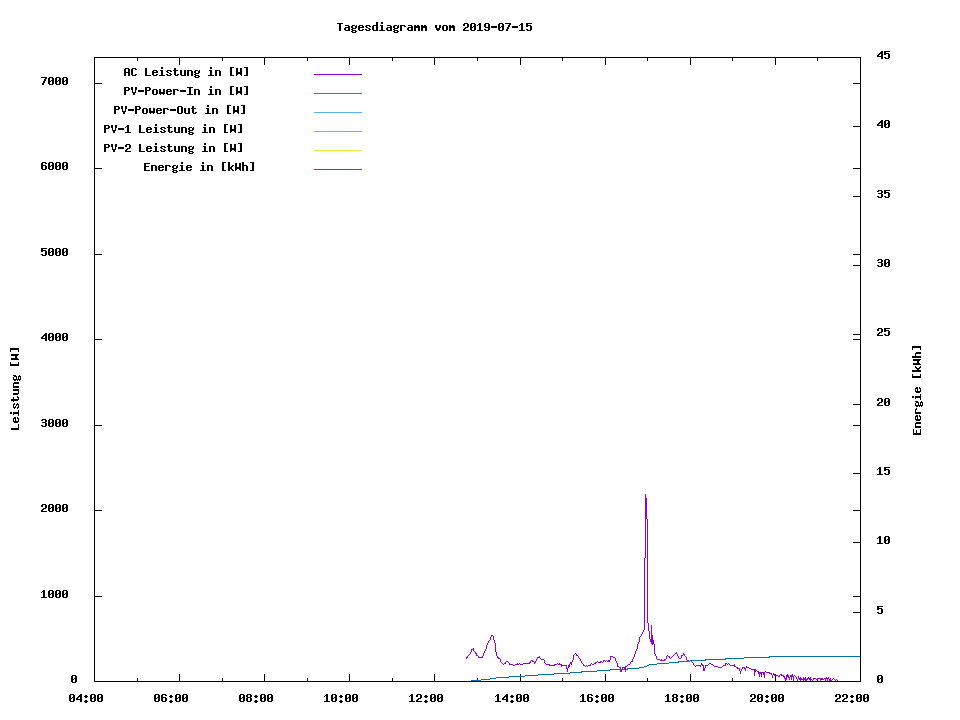The width and height of the screenshot is (960, 720).
Task: Click the 04:00 tick label on the time axis
Action: 86,698
